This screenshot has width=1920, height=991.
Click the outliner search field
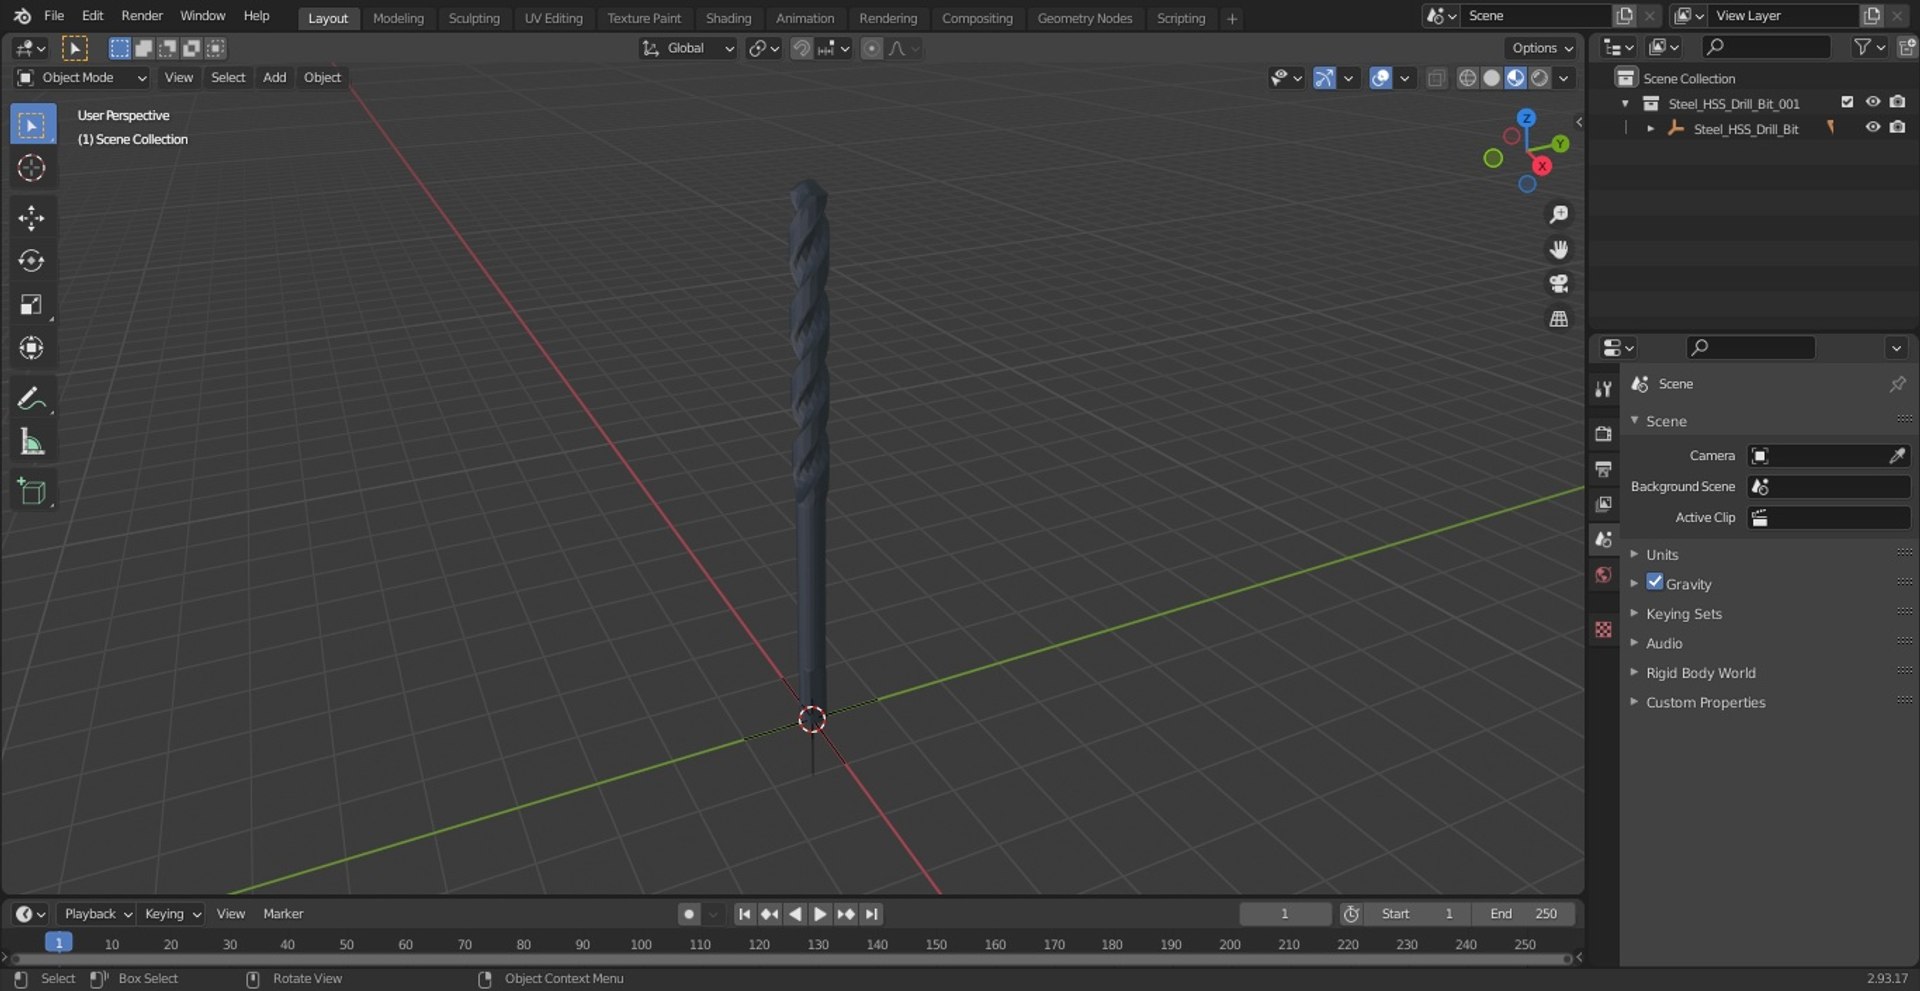click(x=1766, y=47)
